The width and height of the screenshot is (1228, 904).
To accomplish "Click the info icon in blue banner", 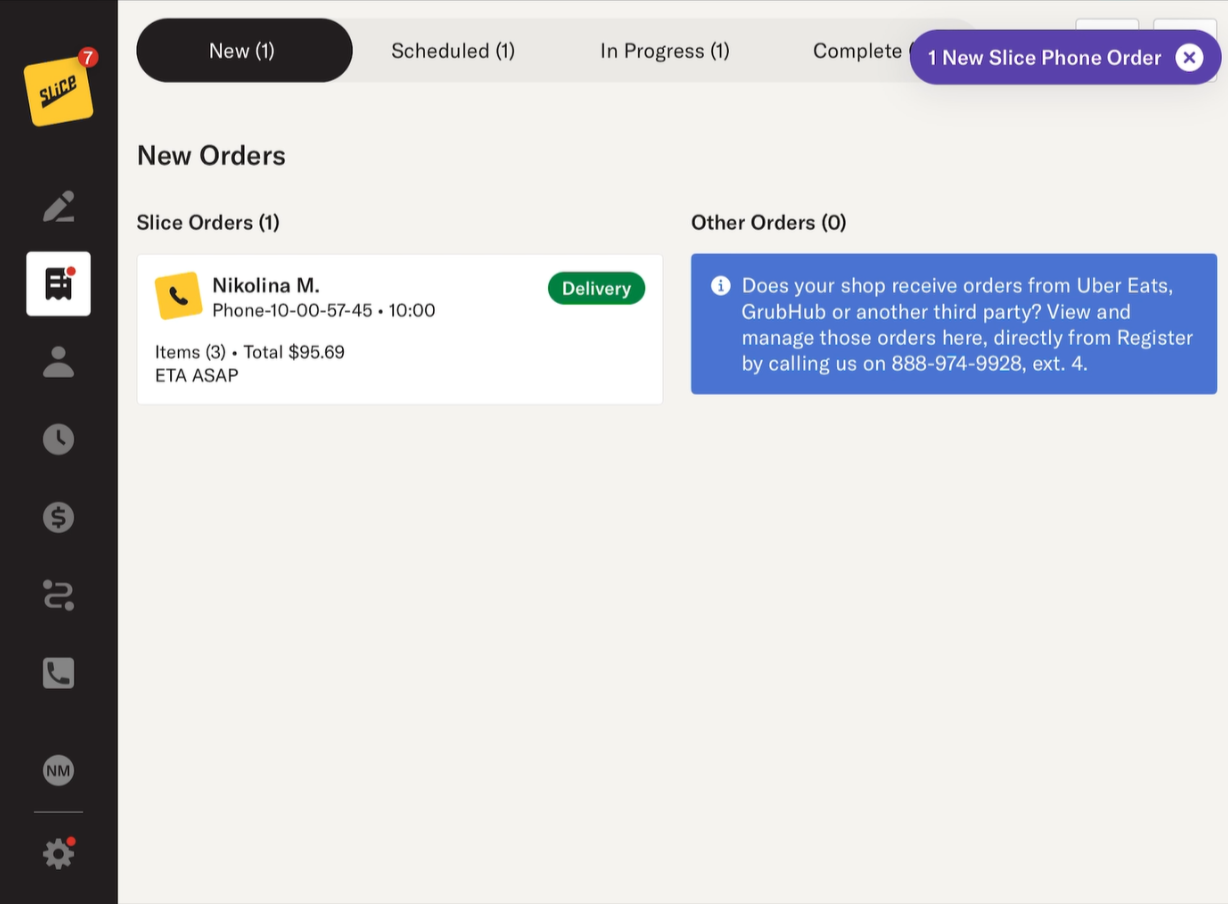I will click(720, 286).
